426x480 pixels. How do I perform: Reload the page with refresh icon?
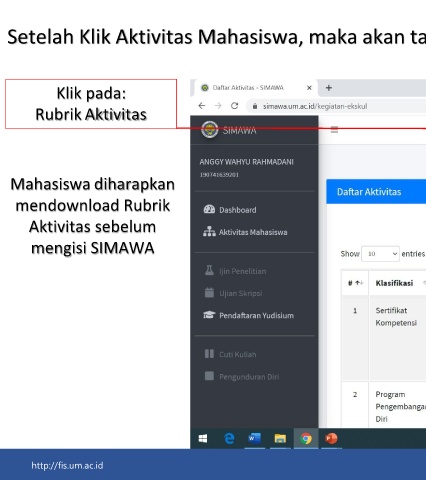(x=235, y=106)
